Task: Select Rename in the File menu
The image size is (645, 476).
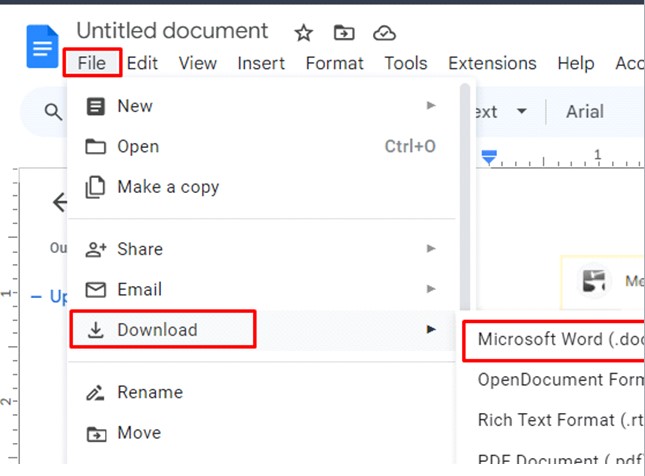Action: coord(261,392)
